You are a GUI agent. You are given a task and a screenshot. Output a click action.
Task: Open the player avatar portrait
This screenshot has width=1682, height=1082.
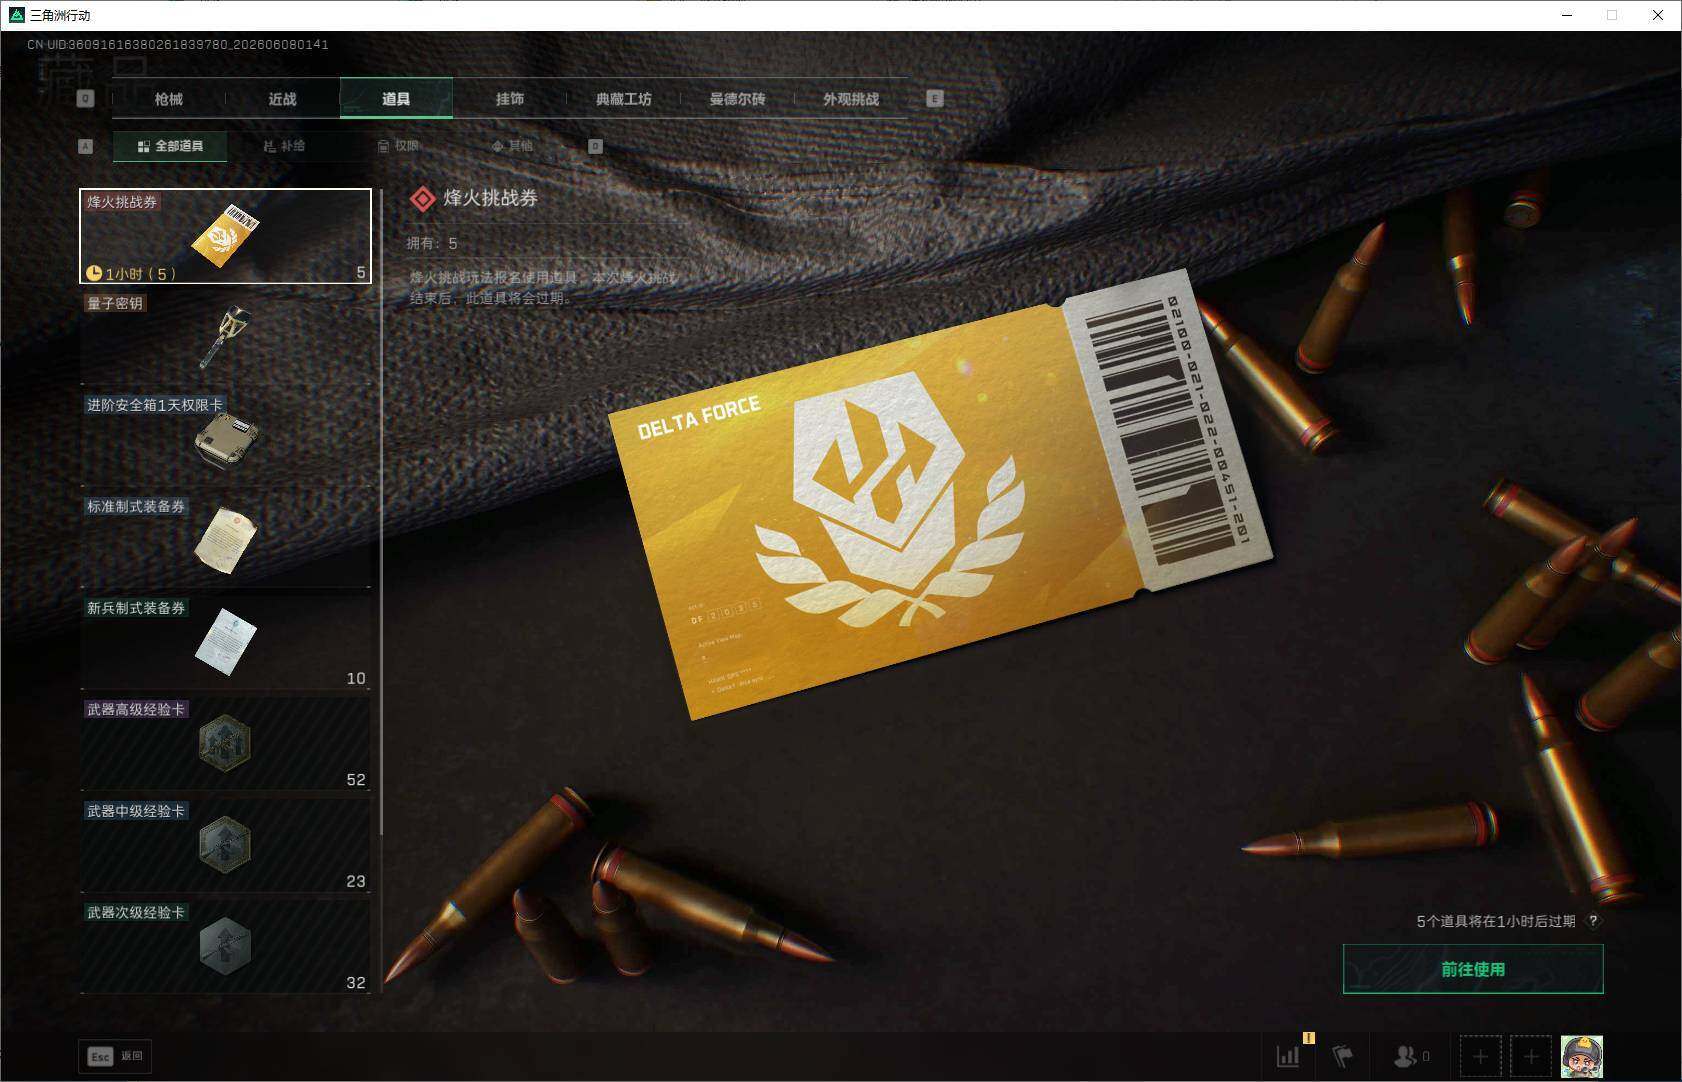(x=1582, y=1056)
